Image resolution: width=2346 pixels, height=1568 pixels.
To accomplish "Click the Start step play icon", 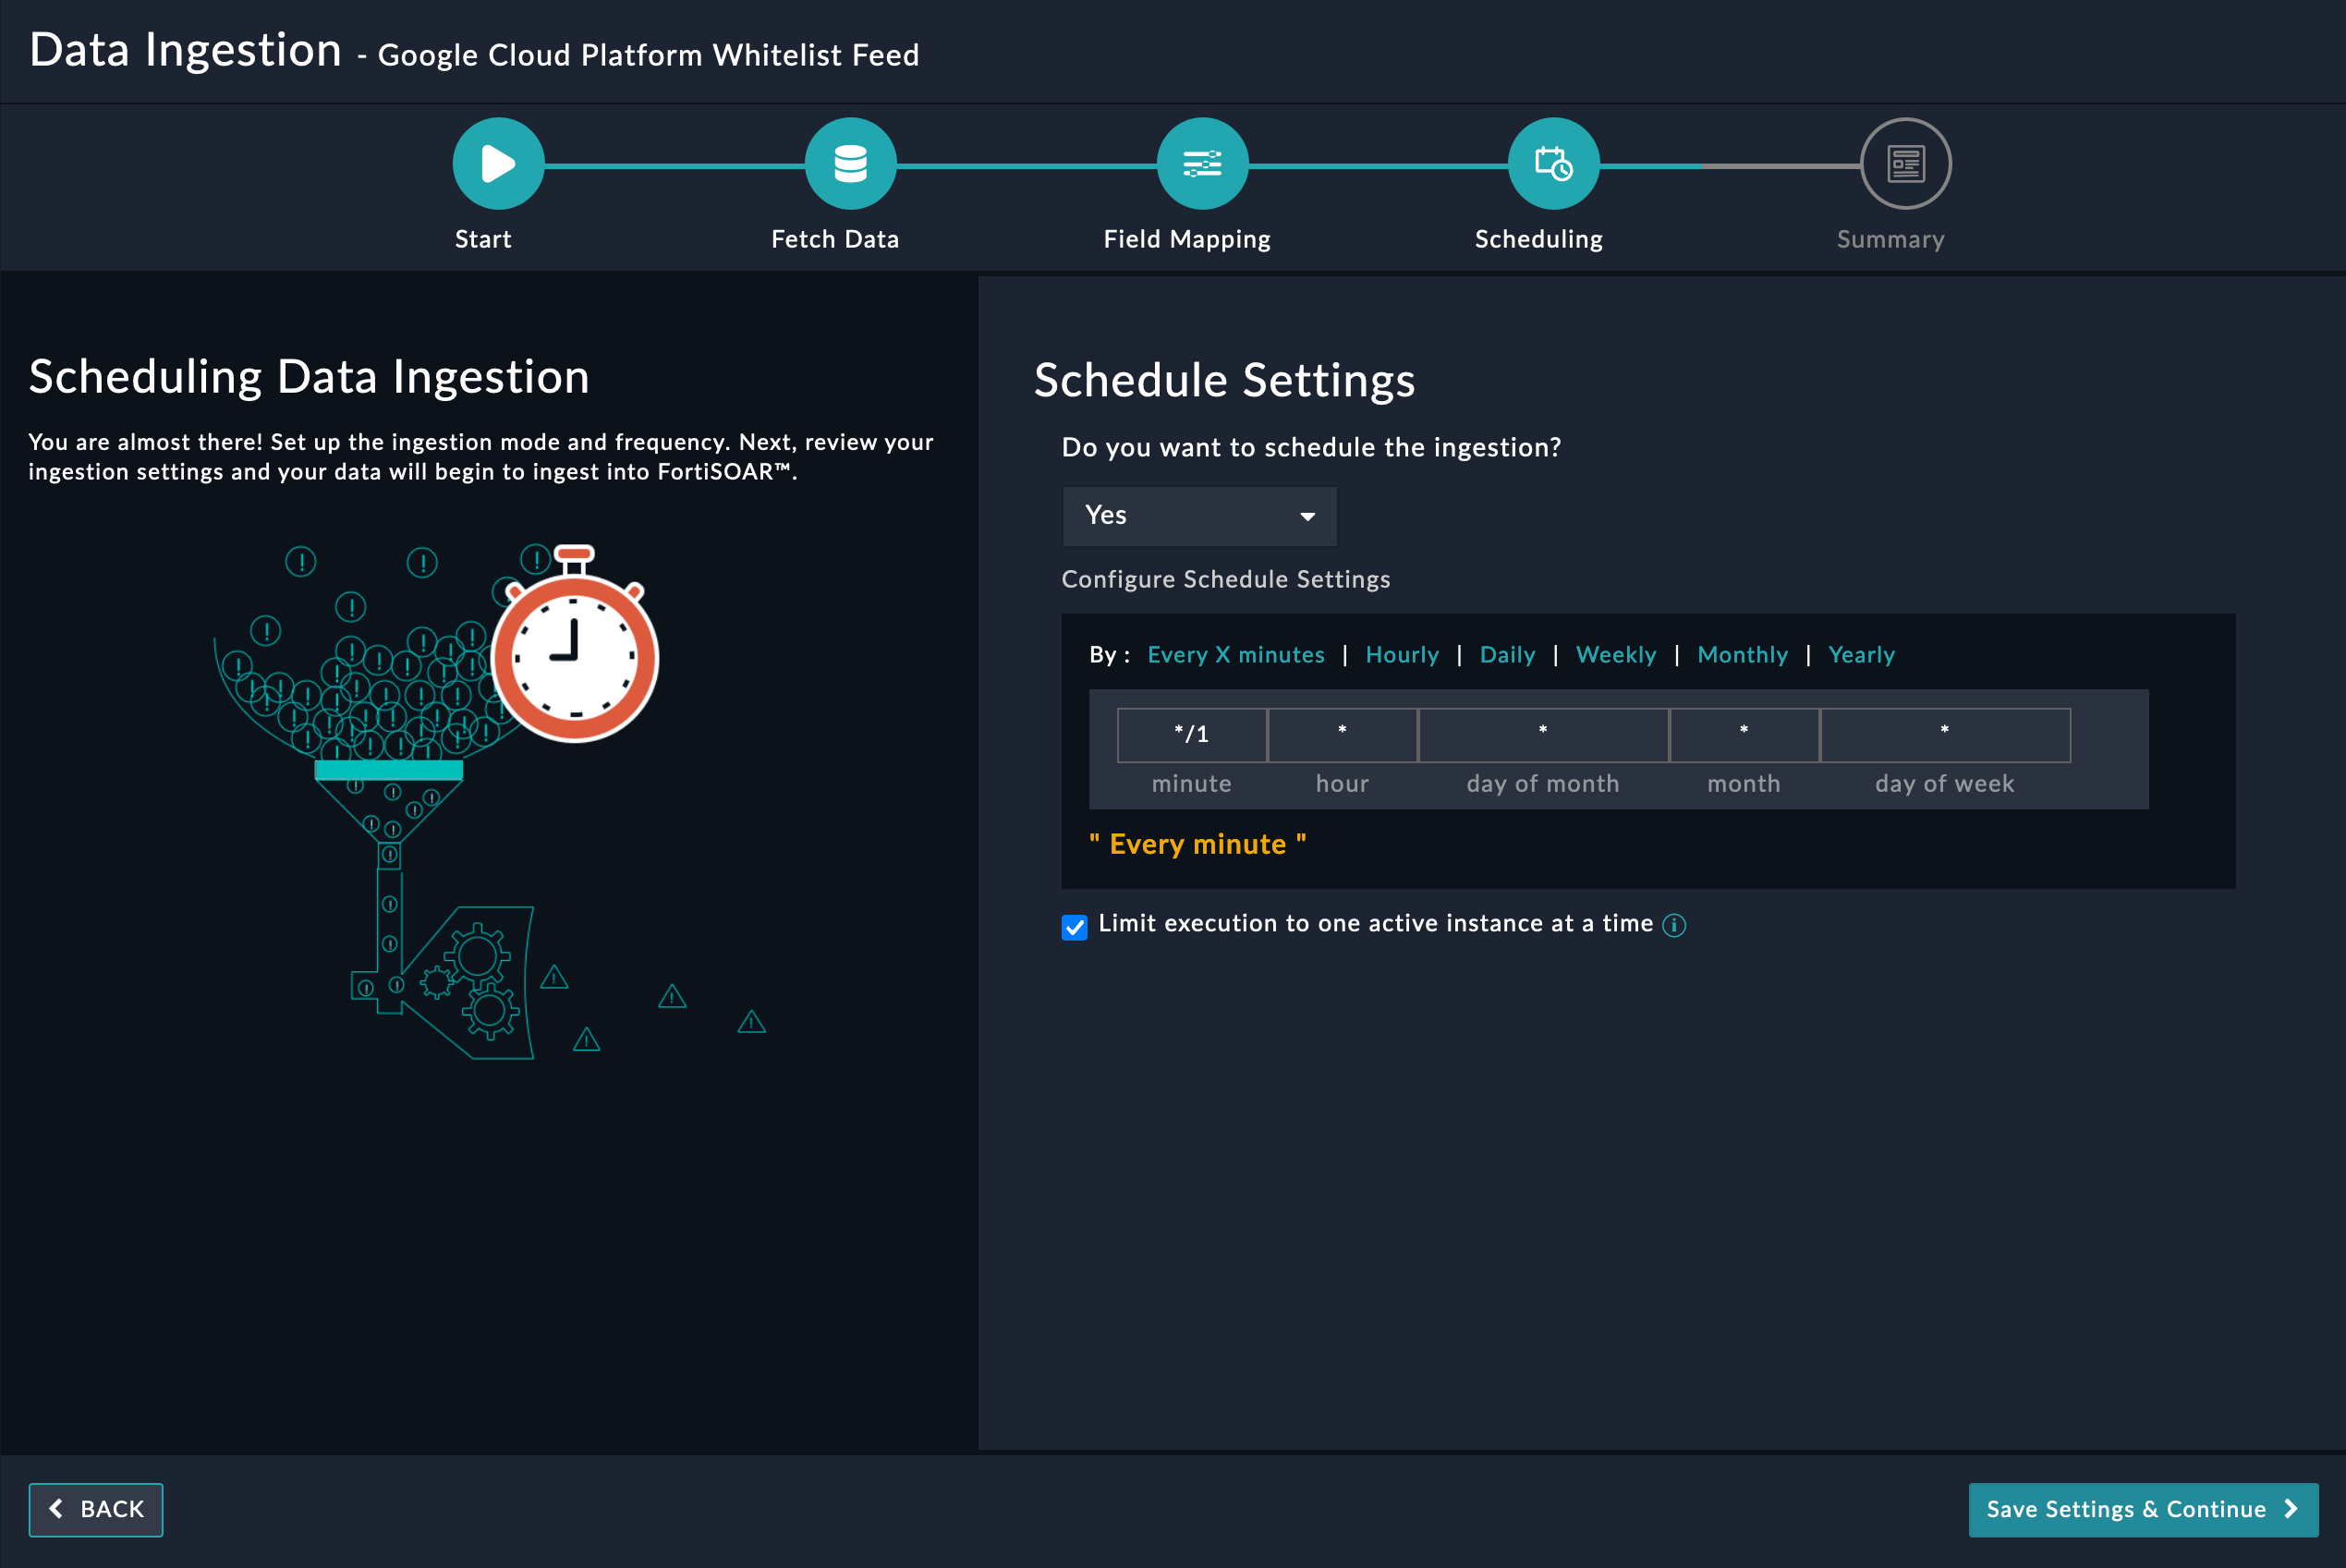I will point(498,163).
